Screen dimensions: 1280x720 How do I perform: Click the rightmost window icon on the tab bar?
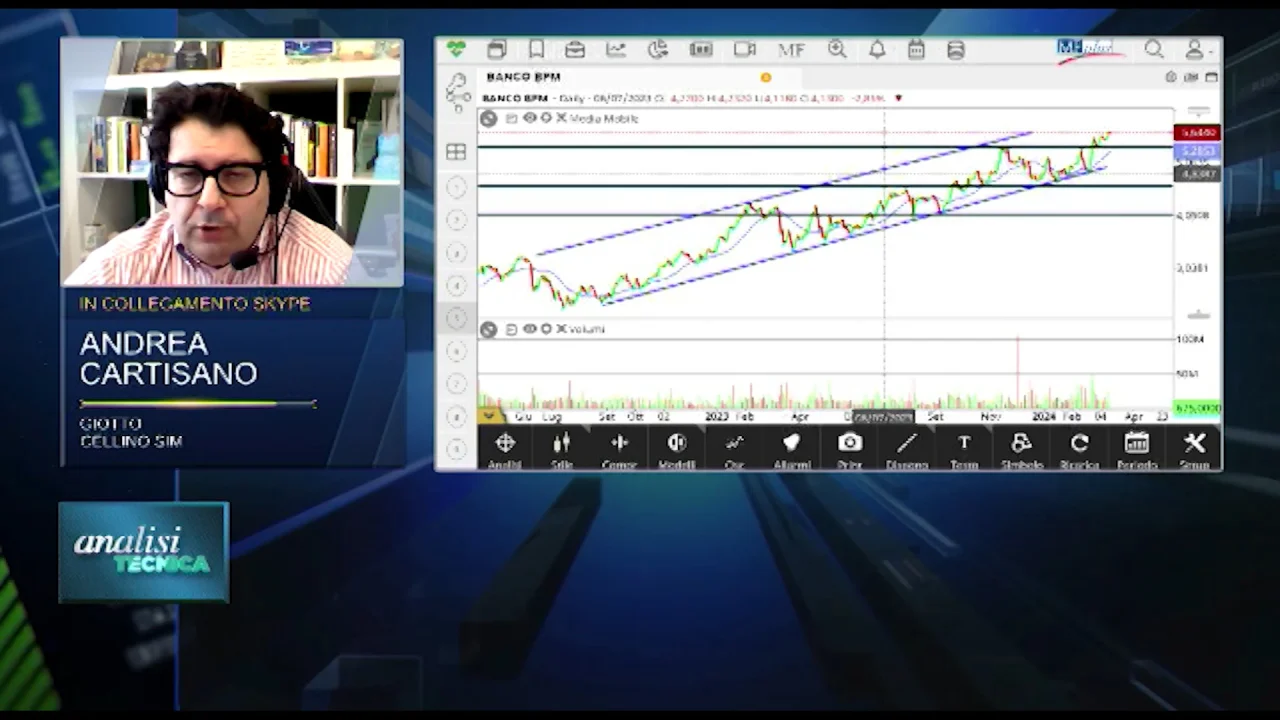click(x=1211, y=77)
